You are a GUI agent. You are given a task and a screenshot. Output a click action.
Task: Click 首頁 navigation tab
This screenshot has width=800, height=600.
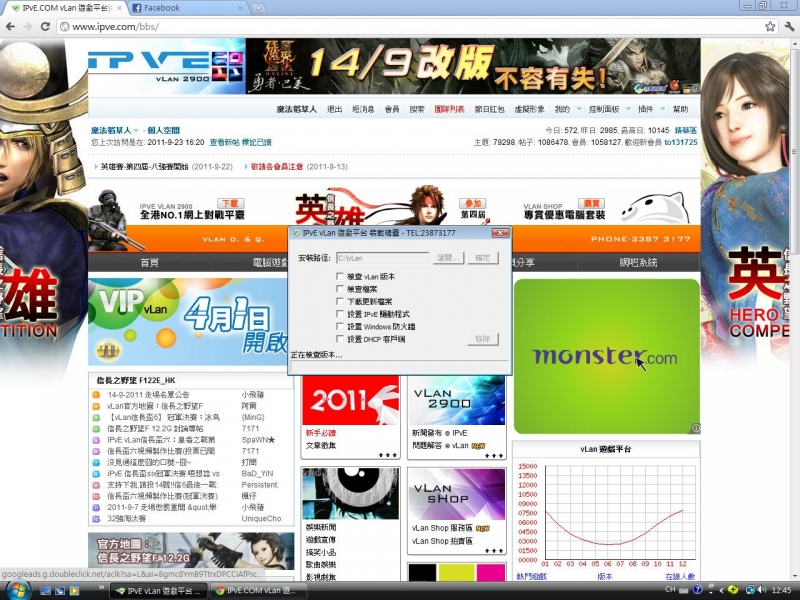149,262
